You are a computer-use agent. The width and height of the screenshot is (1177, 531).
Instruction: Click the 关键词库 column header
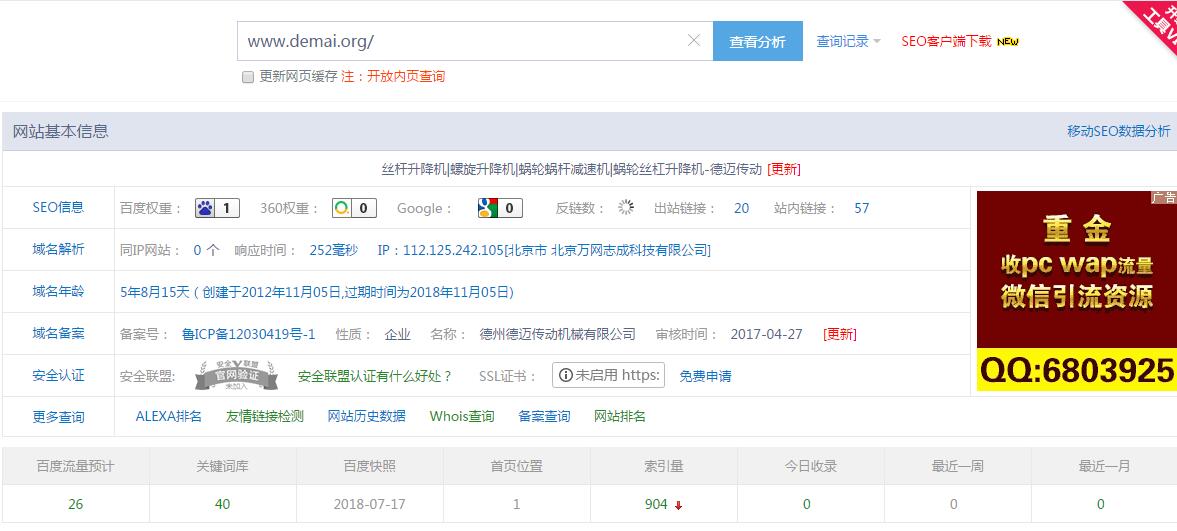222,466
